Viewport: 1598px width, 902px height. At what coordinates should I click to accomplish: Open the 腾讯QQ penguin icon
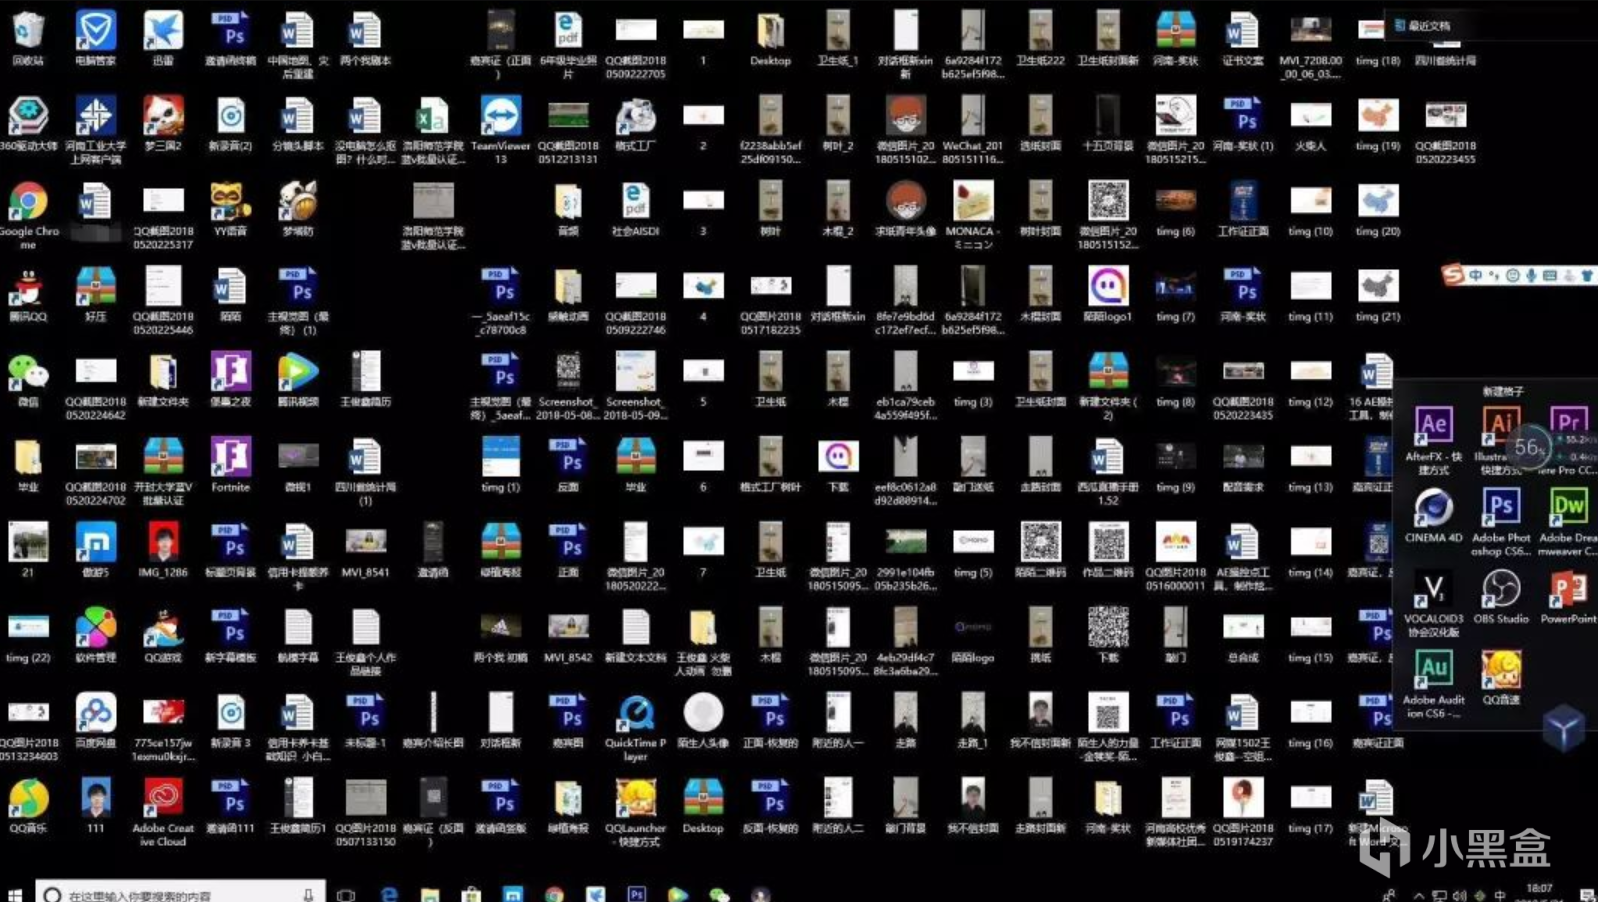click(x=28, y=294)
